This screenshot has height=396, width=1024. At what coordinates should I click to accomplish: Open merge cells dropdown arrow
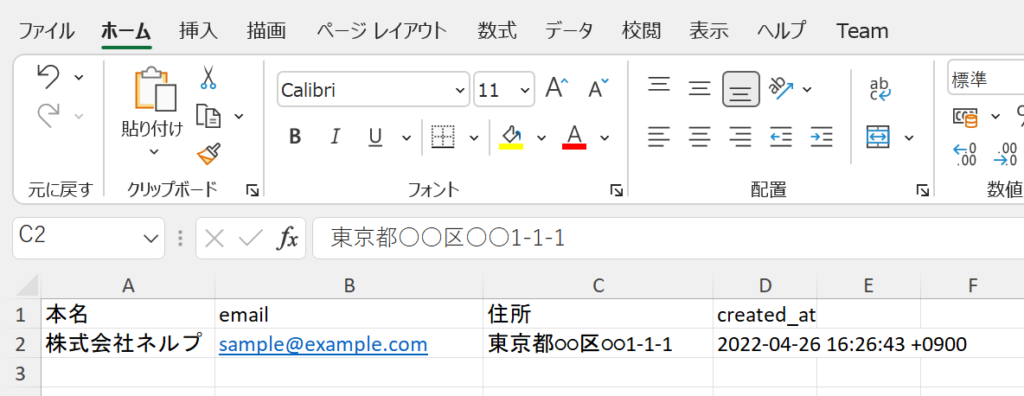point(909,138)
